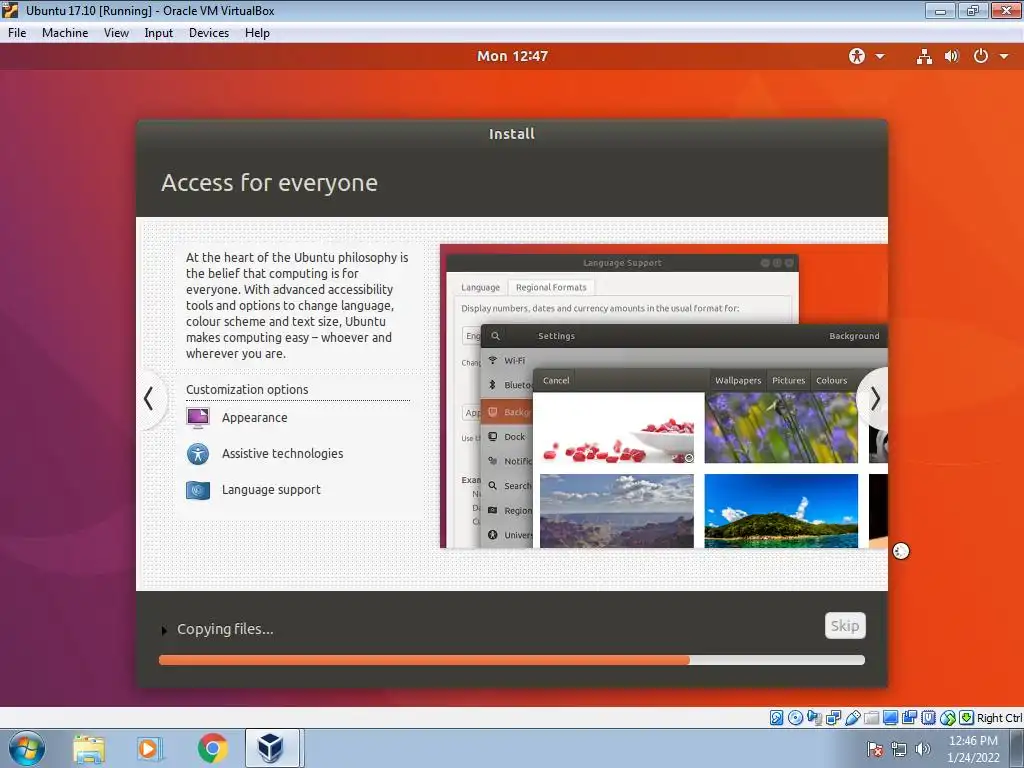Select the Language support label
This screenshot has height=768, width=1024.
[x=271, y=490]
